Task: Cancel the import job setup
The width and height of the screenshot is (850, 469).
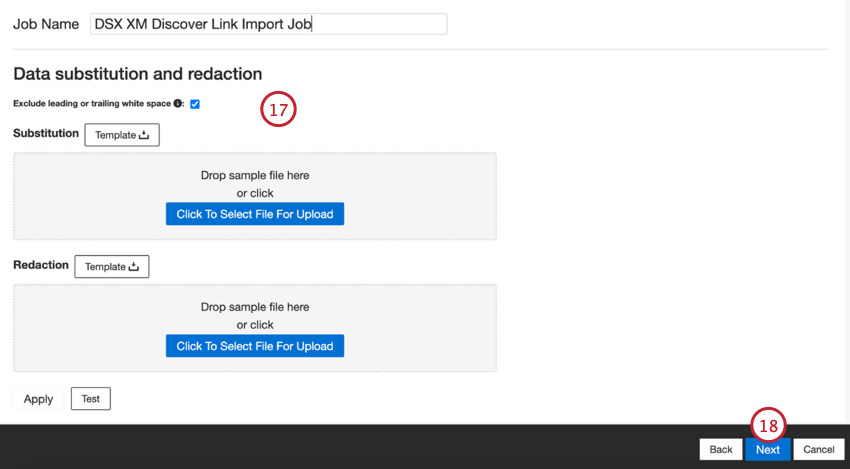Action: pos(819,449)
